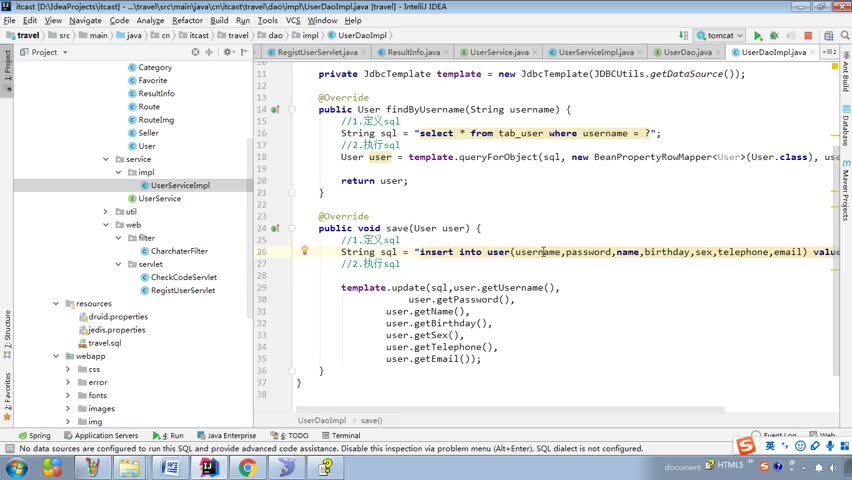
Task: Run the tomcat configuration
Action: (757, 35)
